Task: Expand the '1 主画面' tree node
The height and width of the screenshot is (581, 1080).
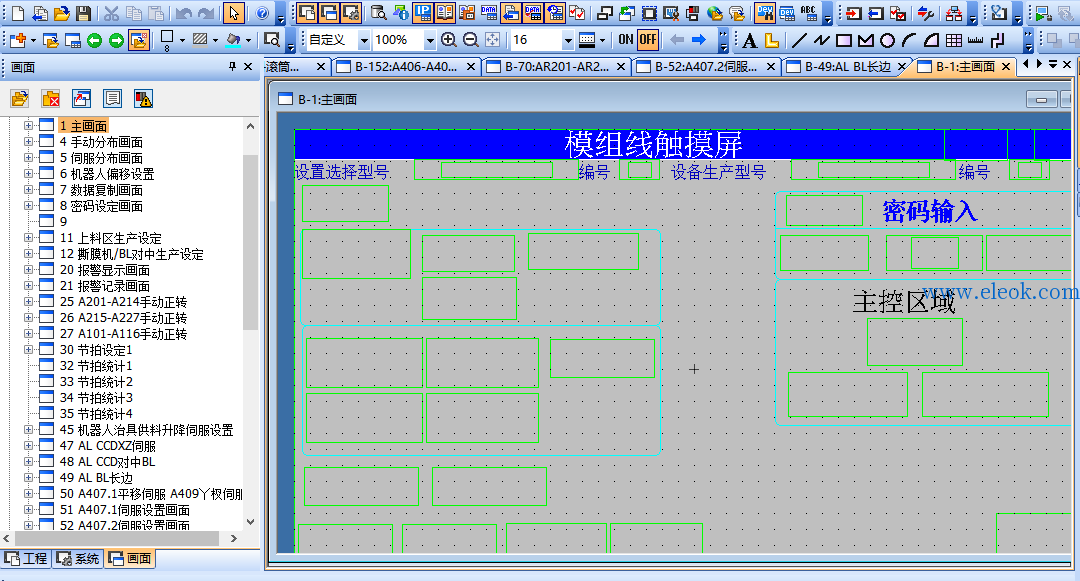Action: [x=28, y=125]
